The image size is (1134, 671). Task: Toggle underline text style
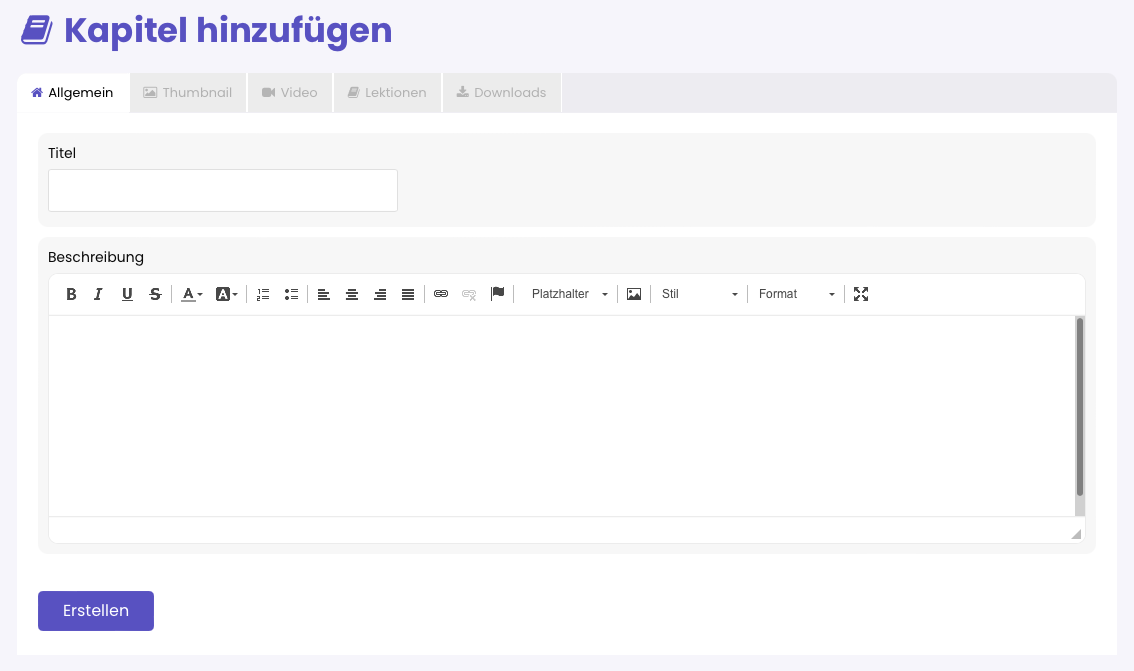(127, 294)
